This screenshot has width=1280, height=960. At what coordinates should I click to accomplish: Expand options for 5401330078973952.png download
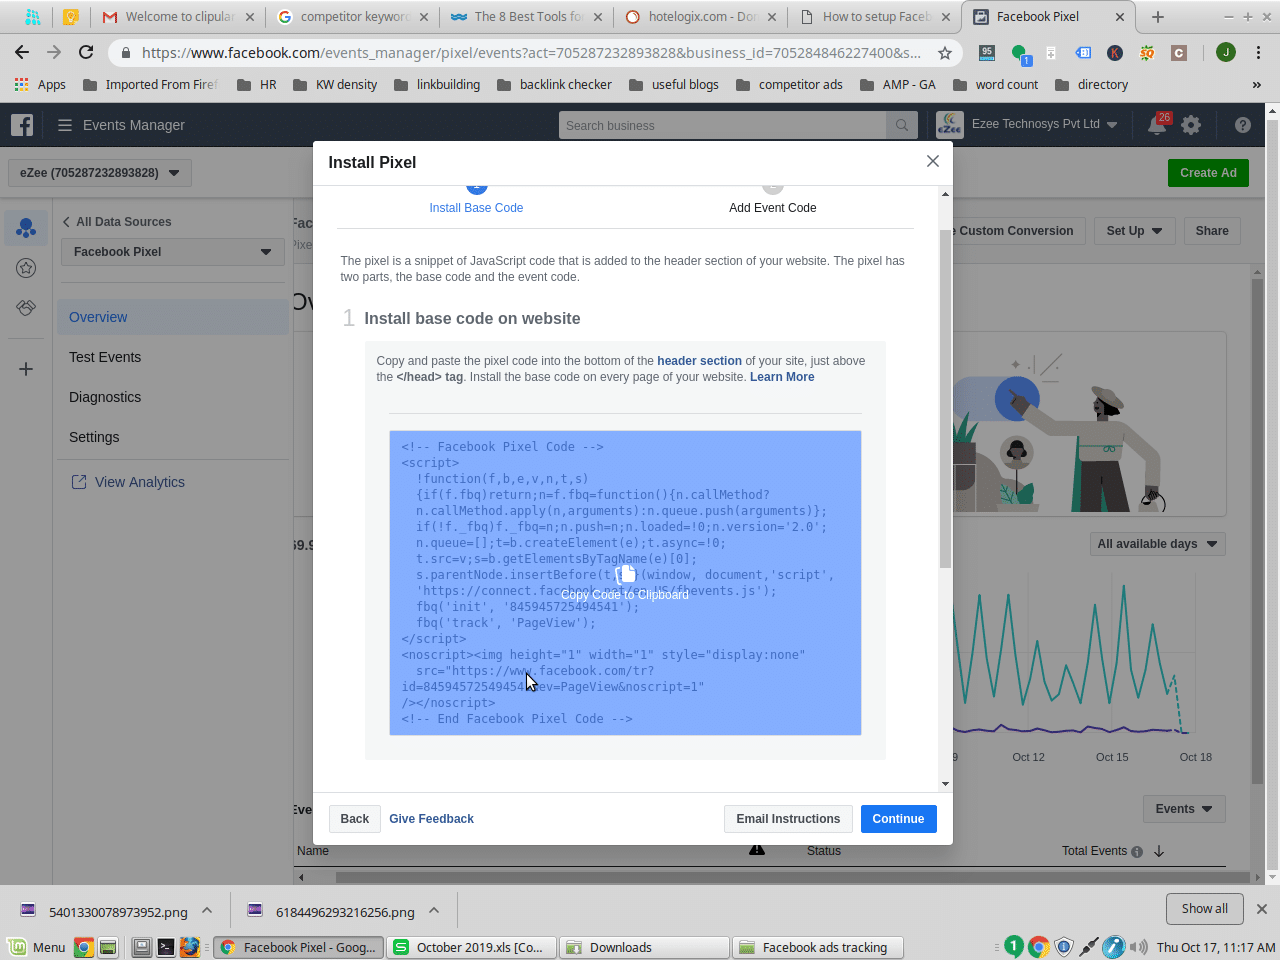[x=207, y=911]
